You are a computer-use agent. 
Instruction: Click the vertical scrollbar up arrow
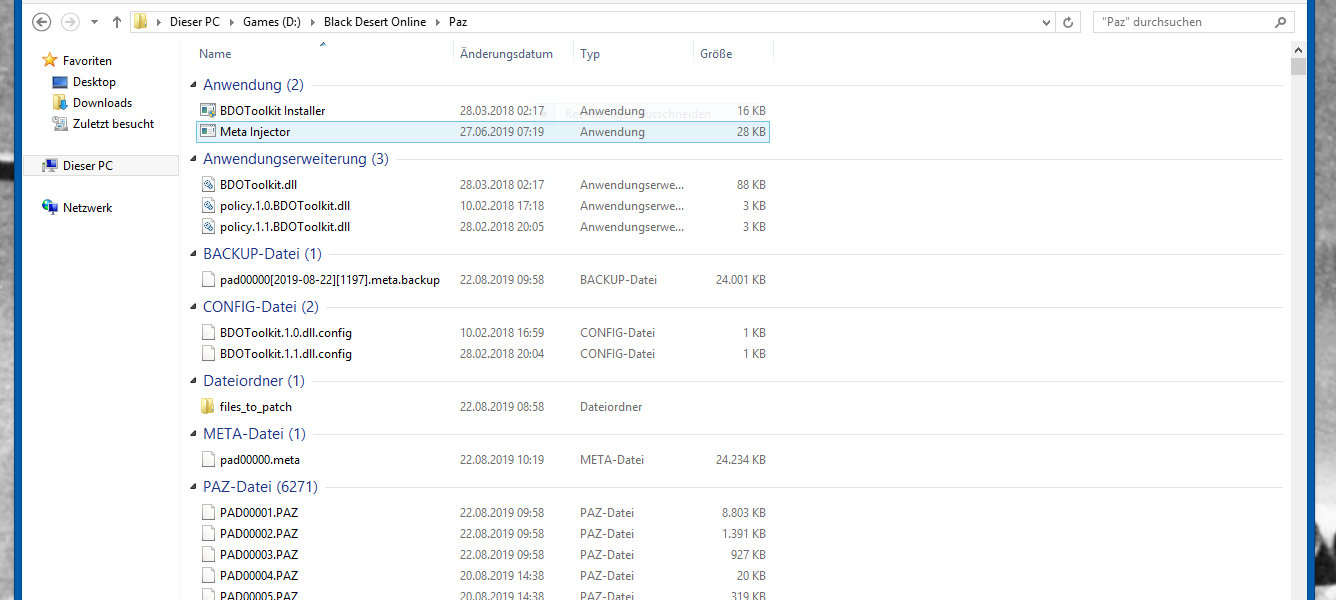pyautogui.click(x=1298, y=49)
